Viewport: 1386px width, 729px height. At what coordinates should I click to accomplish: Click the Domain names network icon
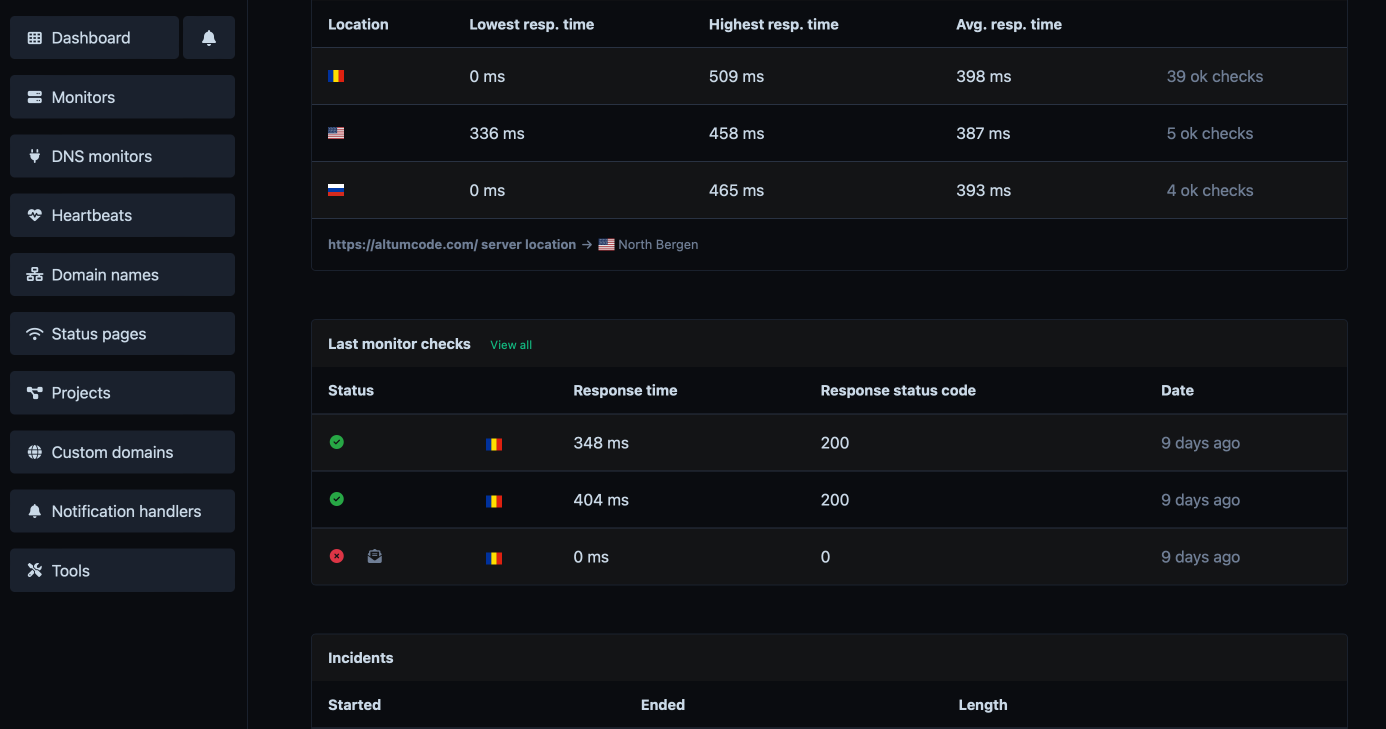click(35, 275)
